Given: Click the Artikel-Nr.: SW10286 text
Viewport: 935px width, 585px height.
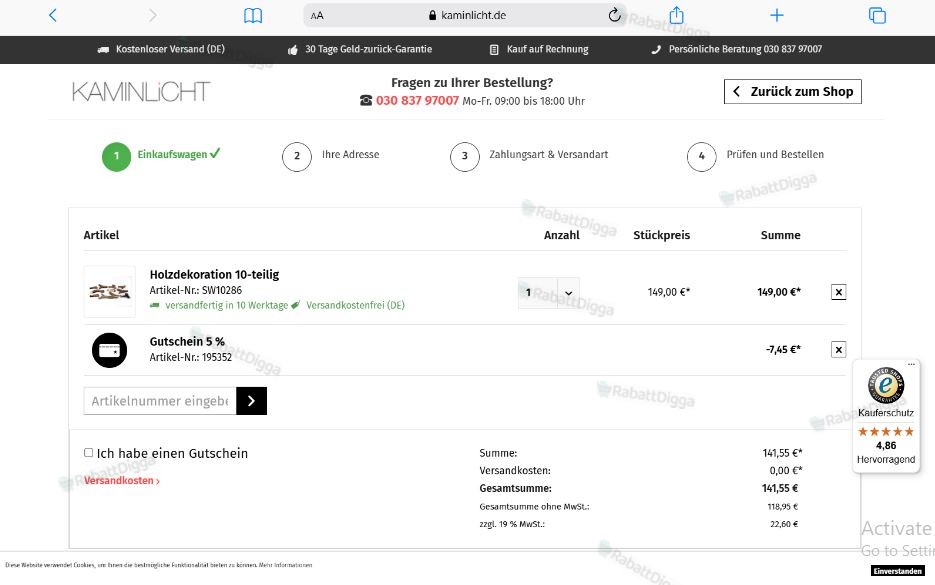Looking at the screenshot, I should pyautogui.click(x=196, y=290).
